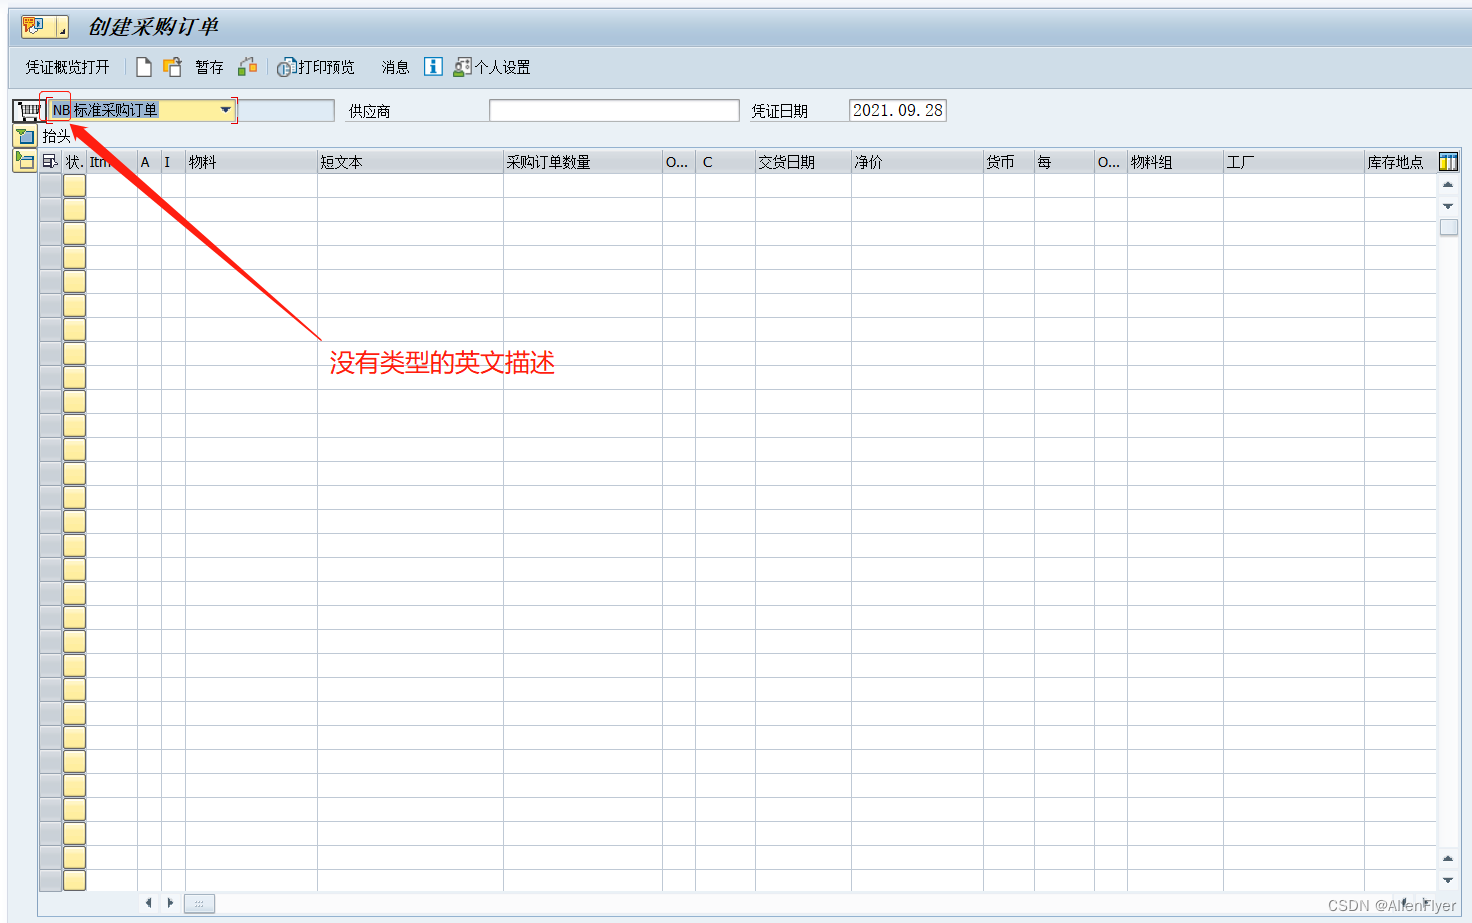This screenshot has width=1472, height=923.
Task: Expand the item detail section below header
Action: click(x=24, y=160)
